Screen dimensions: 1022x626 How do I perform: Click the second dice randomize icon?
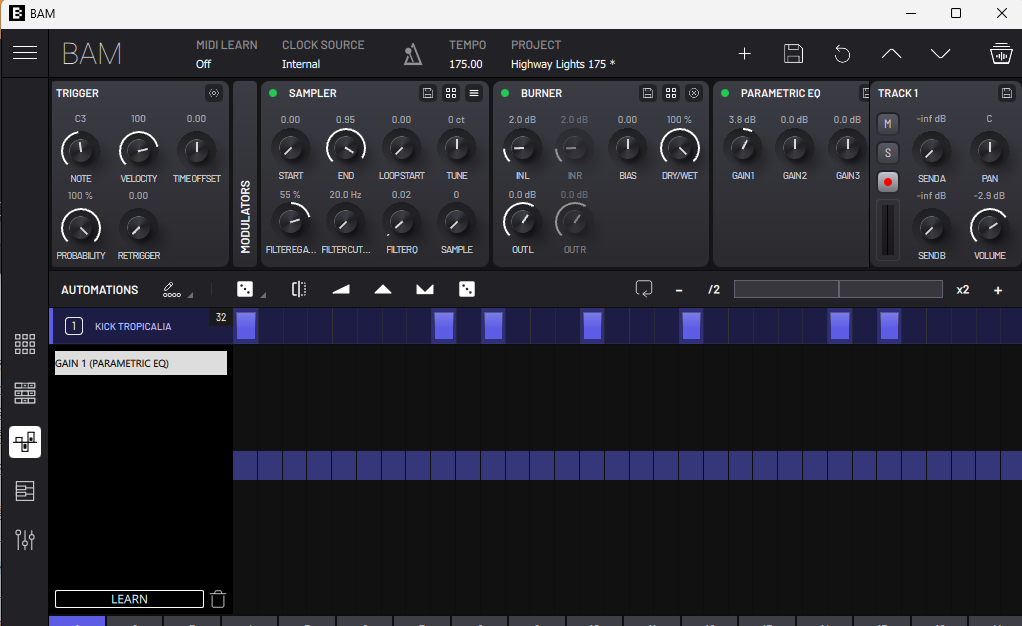[x=467, y=290]
